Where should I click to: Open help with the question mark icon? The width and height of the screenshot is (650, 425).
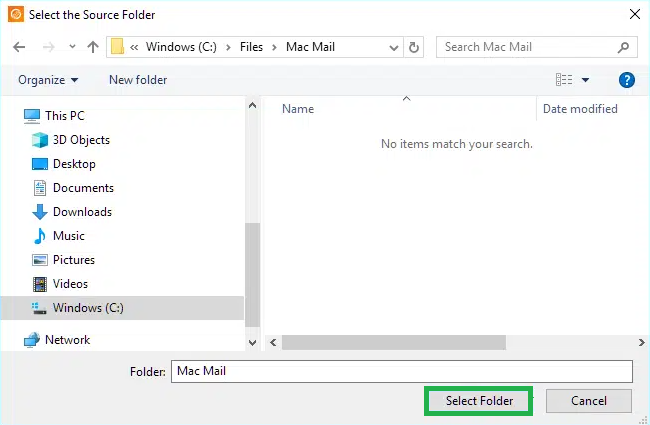(x=626, y=80)
